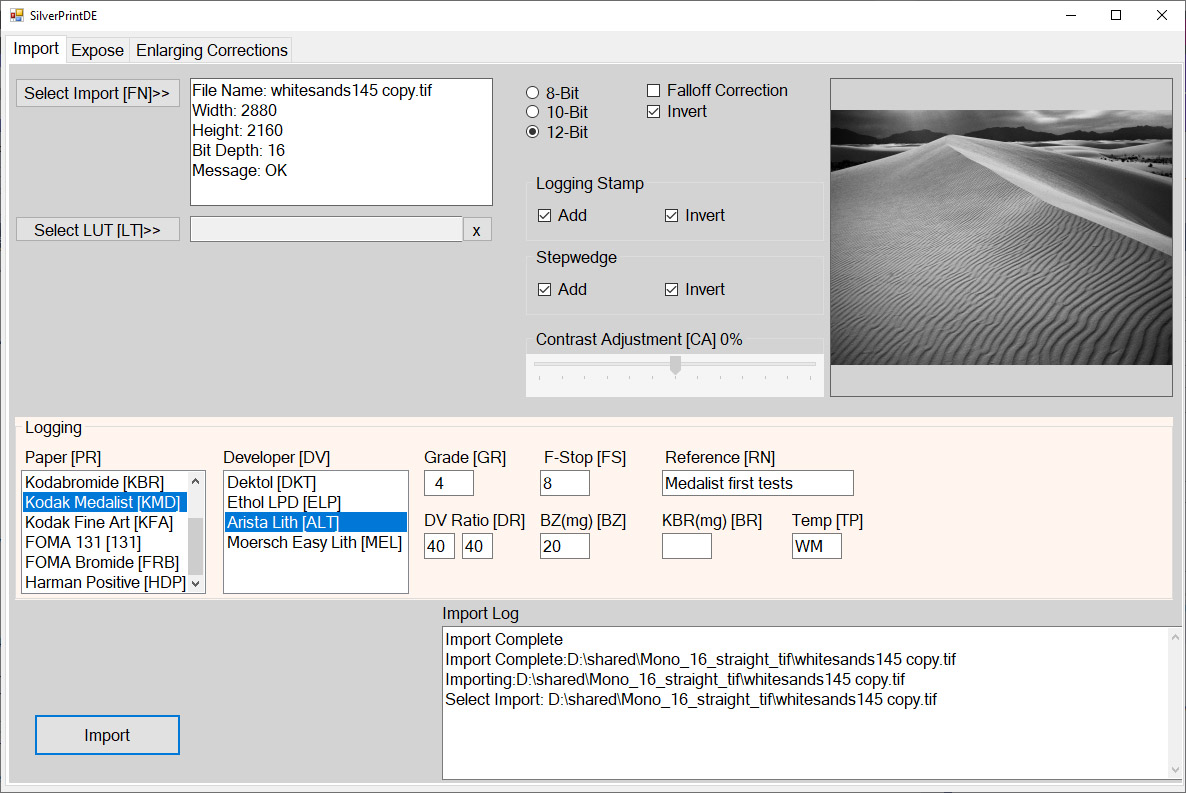The width and height of the screenshot is (1186, 793).
Task: Enable the Falloff Correction checkbox
Action: (654, 91)
